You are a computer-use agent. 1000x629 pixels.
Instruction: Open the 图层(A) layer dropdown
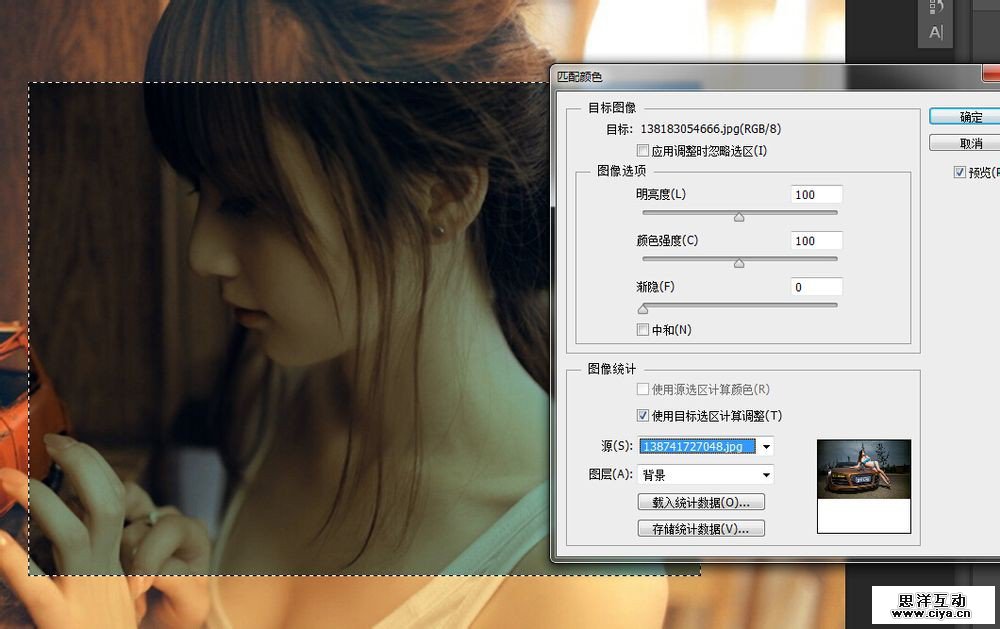(x=766, y=475)
